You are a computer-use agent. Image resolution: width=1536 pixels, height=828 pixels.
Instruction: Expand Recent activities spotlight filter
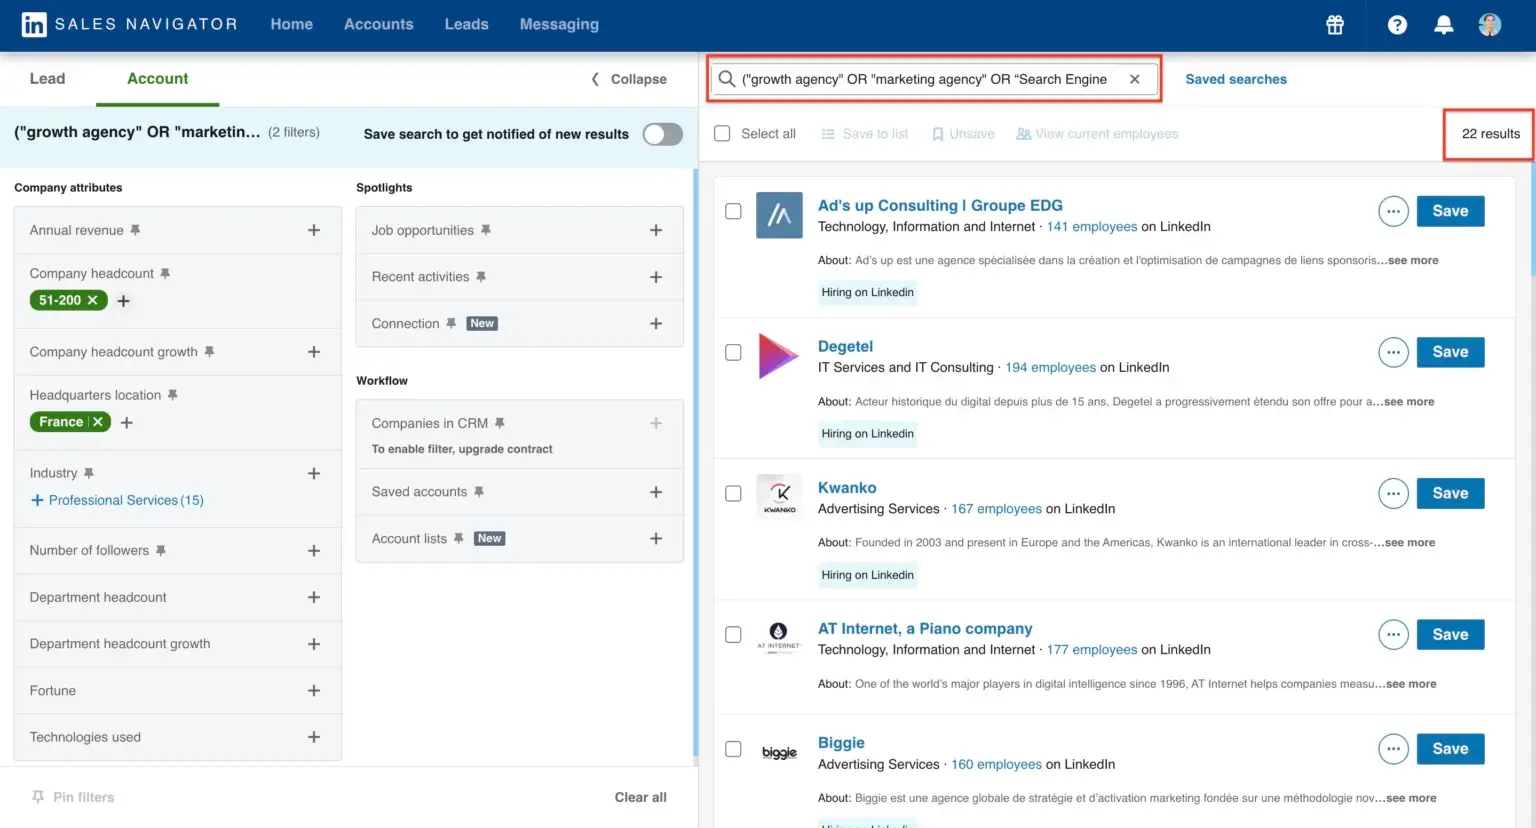pyautogui.click(x=656, y=277)
